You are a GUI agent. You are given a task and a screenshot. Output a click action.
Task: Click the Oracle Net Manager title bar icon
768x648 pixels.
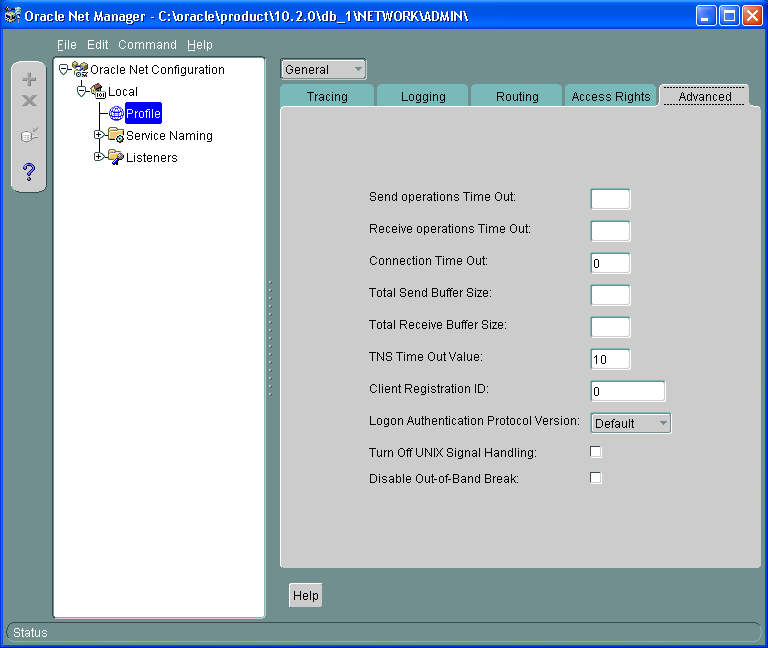pyautogui.click(x=12, y=16)
